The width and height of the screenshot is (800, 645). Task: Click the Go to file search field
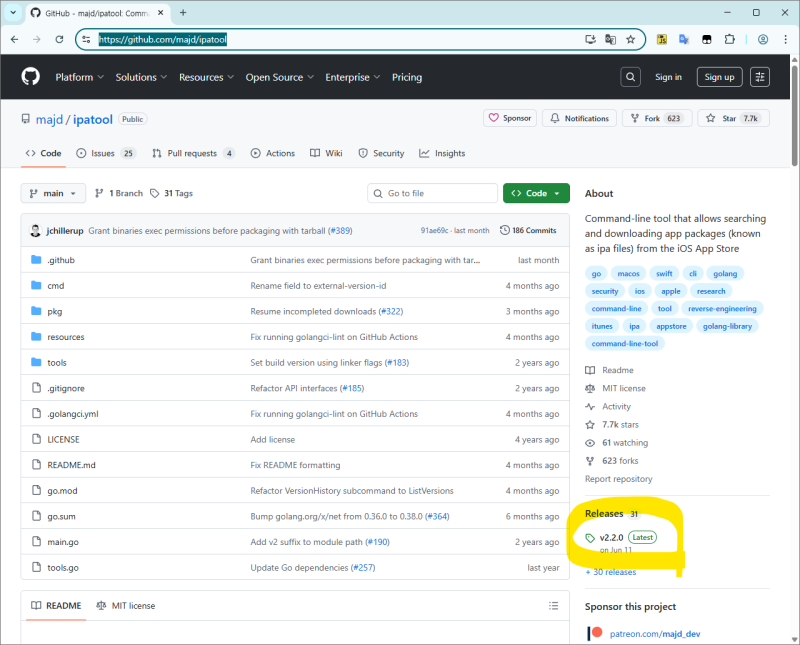pos(432,193)
